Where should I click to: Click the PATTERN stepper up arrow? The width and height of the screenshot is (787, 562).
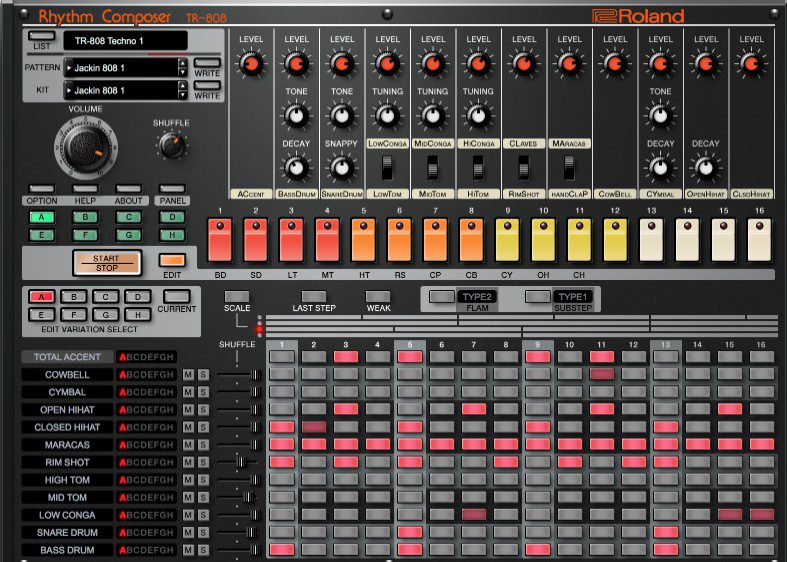pos(183,63)
